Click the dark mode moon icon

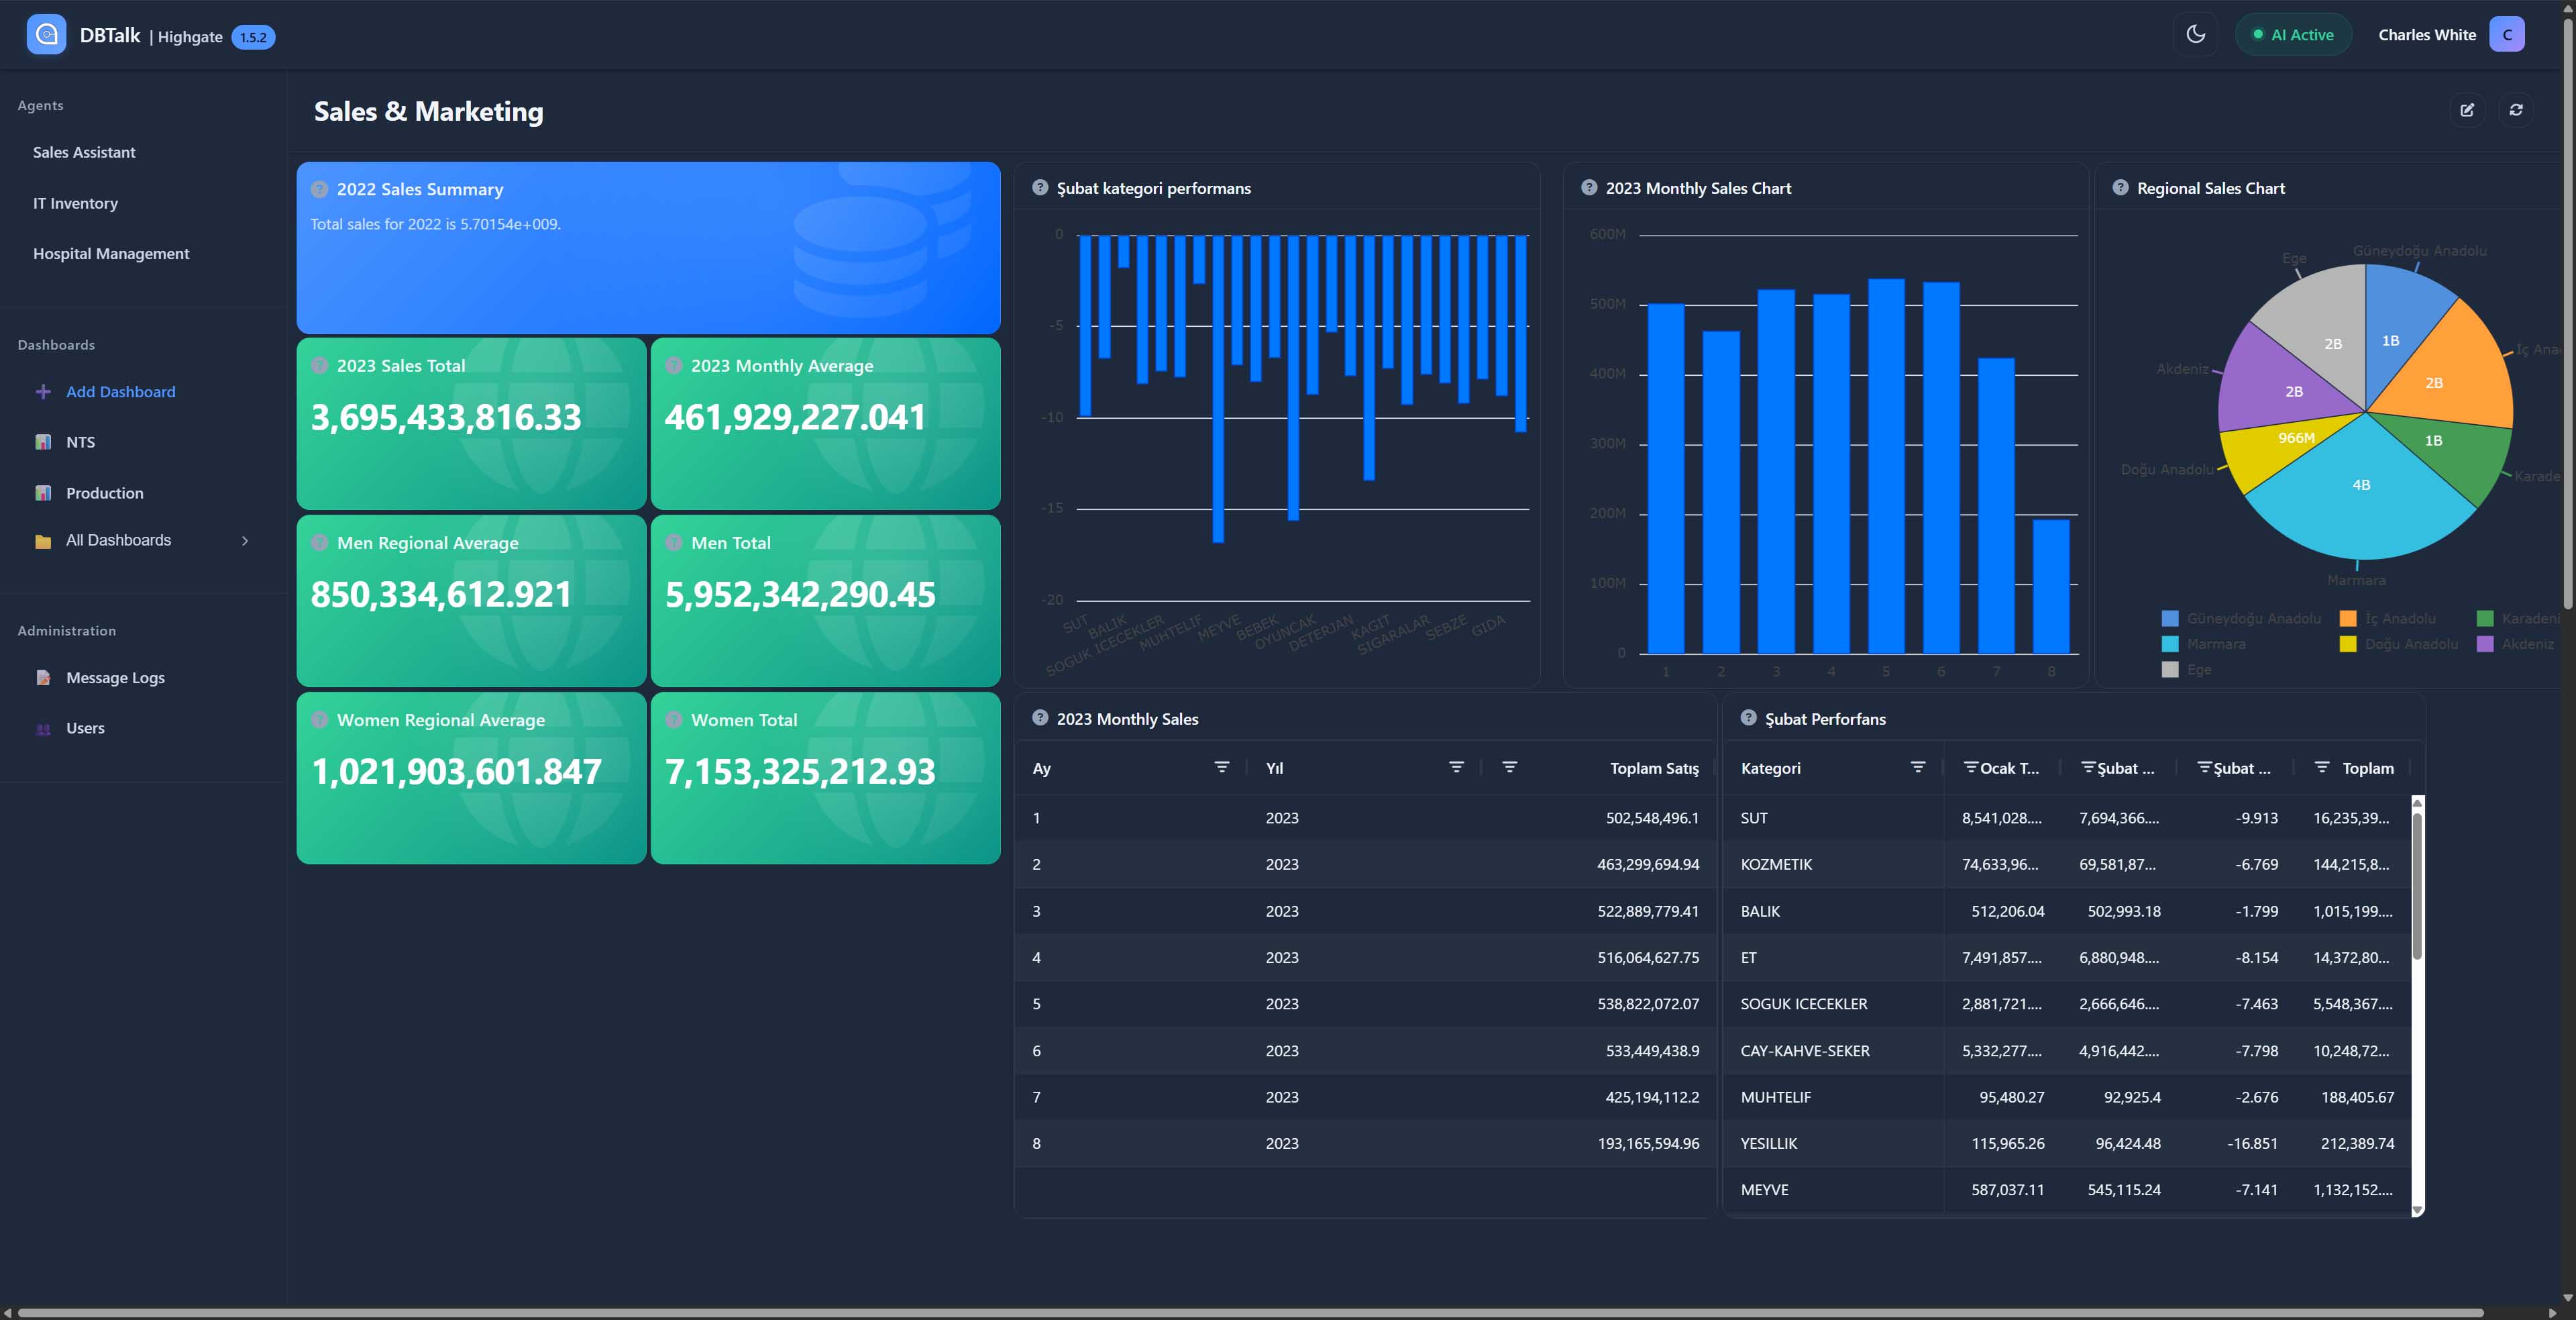coord(2195,34)
